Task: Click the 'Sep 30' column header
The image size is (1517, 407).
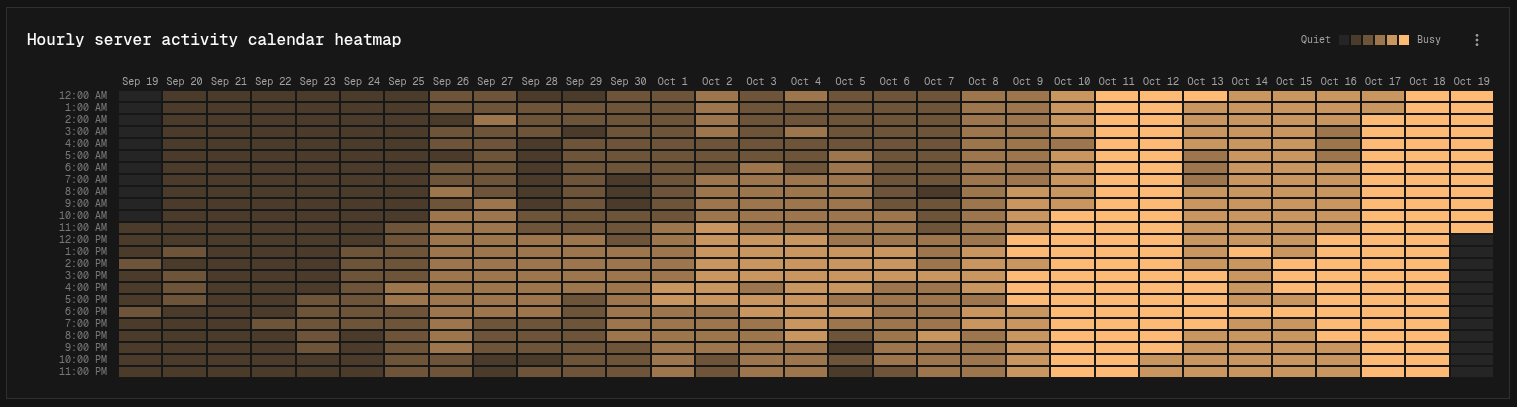Action: click(x=628, y=82)
